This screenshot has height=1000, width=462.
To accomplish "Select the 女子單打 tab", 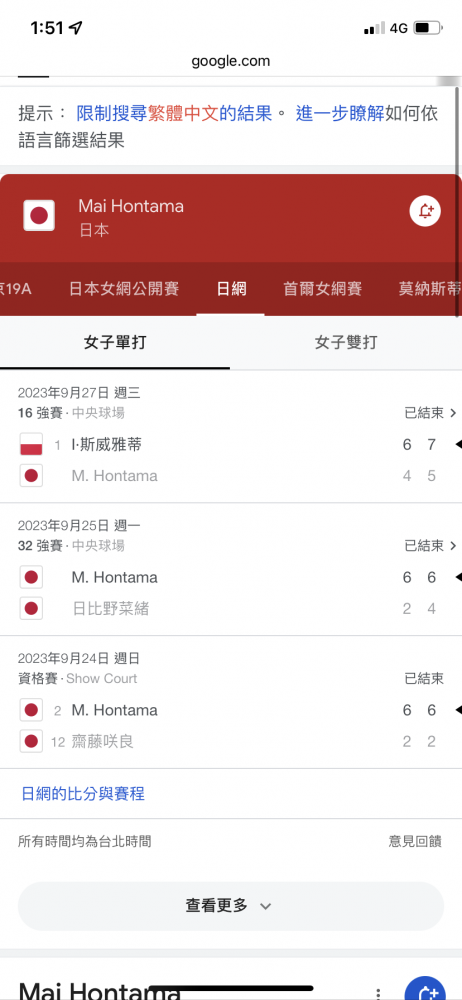I will 115,342.
